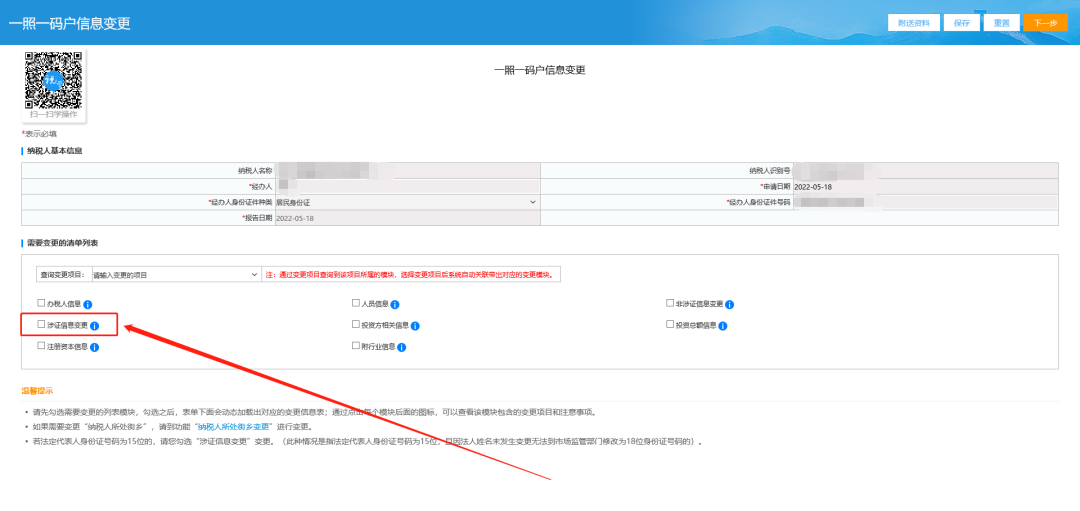Viewport: 1080px width, 511px height.
Task: Enable the 注册资本信息 checkbox
Action: click(41, 345)
